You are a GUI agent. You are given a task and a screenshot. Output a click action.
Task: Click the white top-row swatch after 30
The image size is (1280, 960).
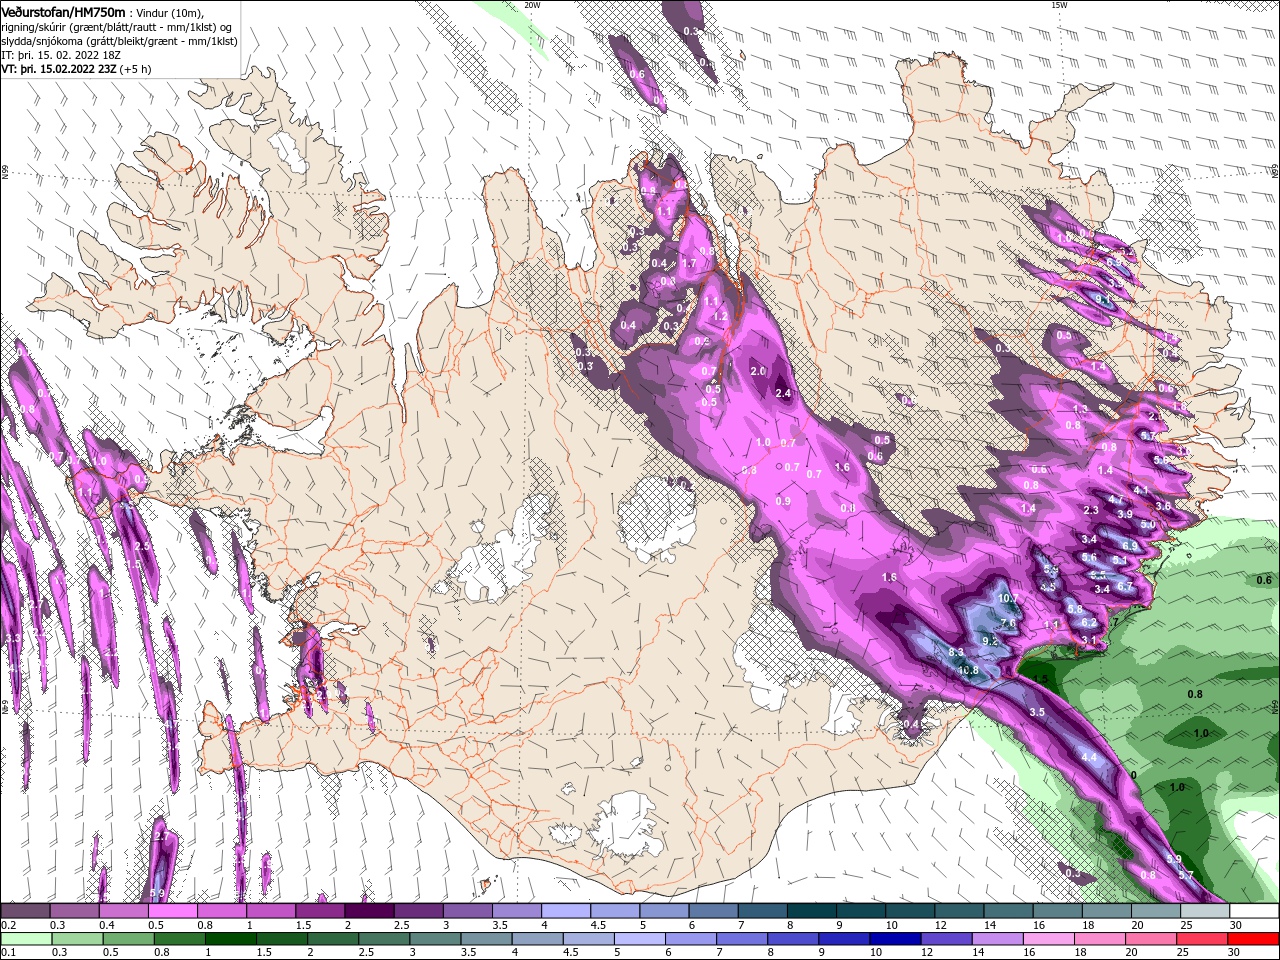click(x=1254, y=911)
